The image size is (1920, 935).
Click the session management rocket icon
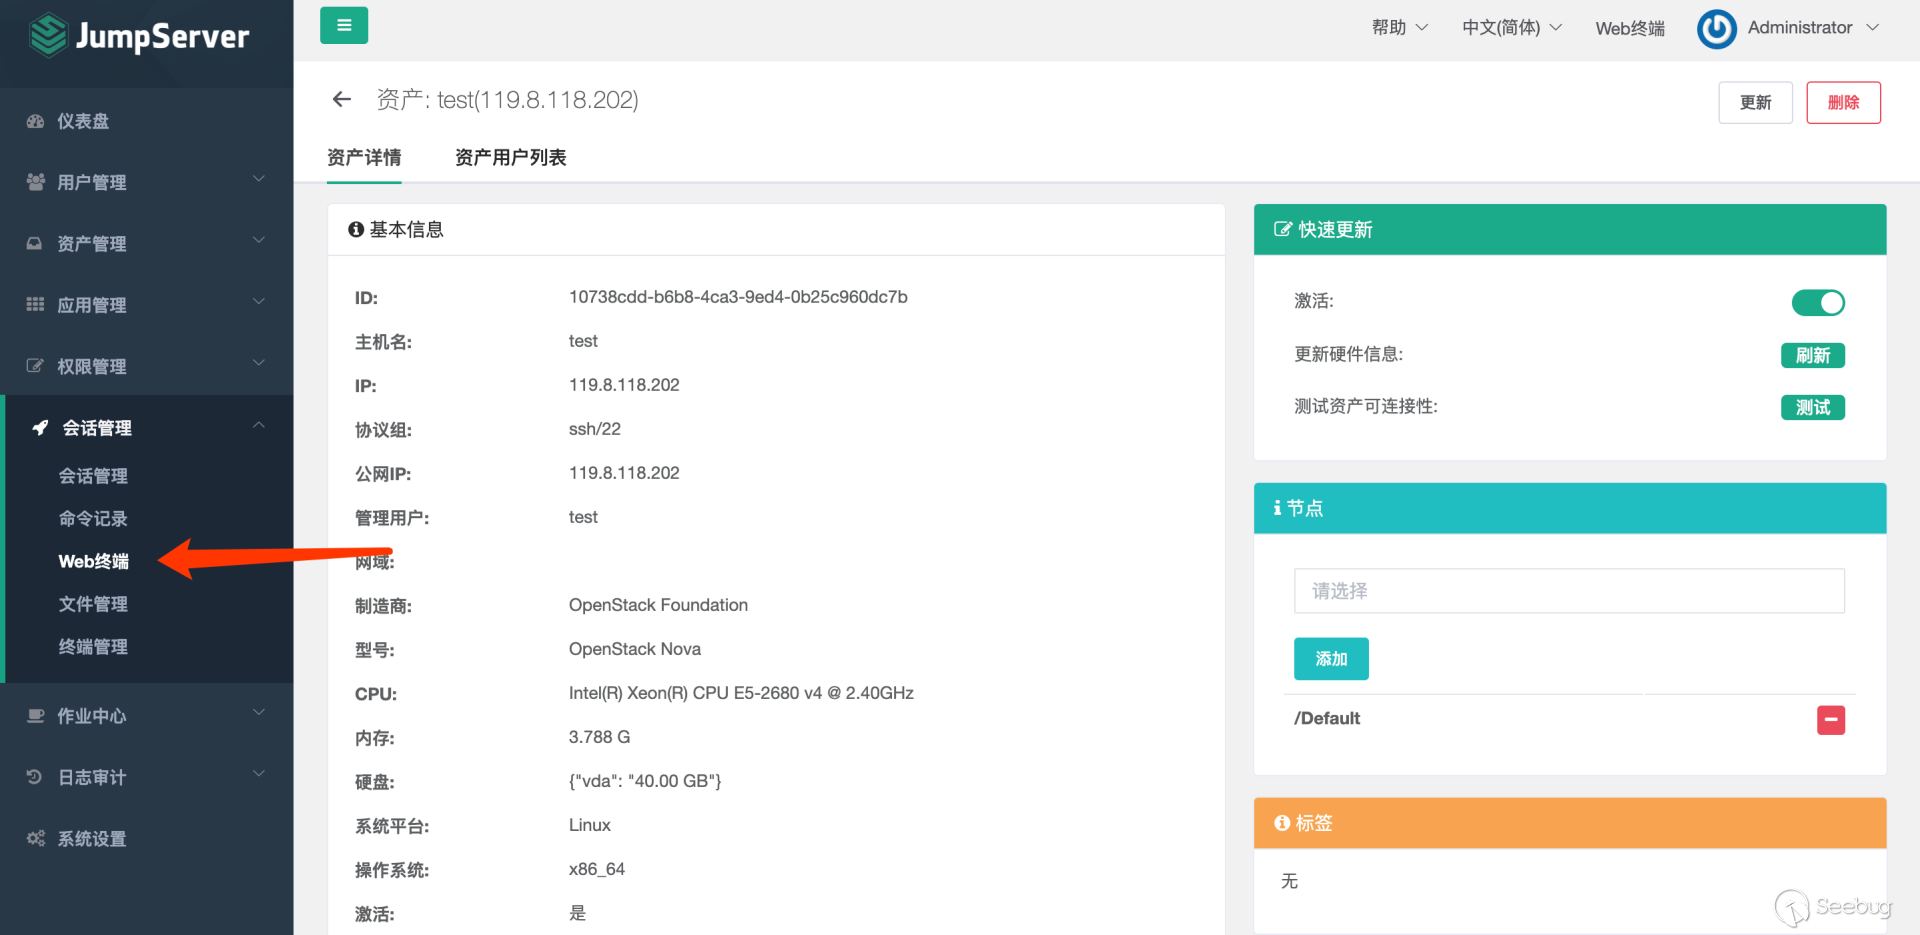tap(40, 427)
